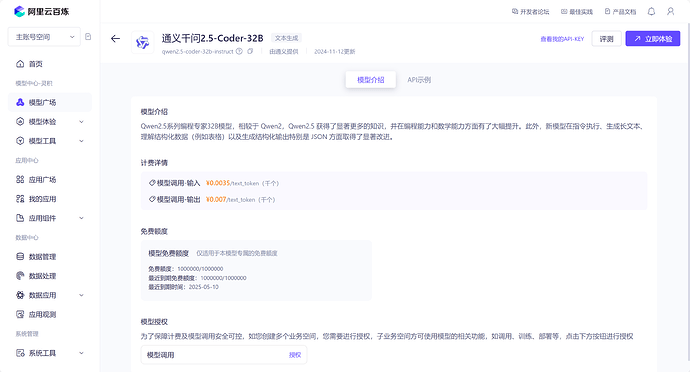Screen dimensions: 690x372
Task: Go back with the left arrow
Action: [x=115, y=39]
